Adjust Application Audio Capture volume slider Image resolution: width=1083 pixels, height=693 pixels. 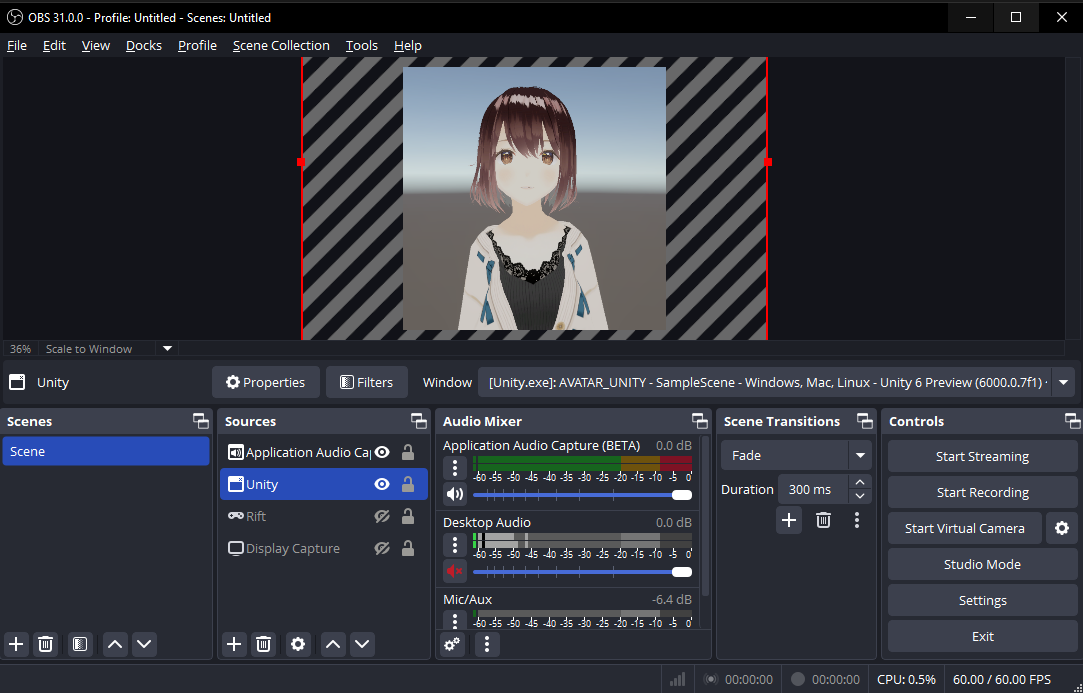tap(582, 495)
